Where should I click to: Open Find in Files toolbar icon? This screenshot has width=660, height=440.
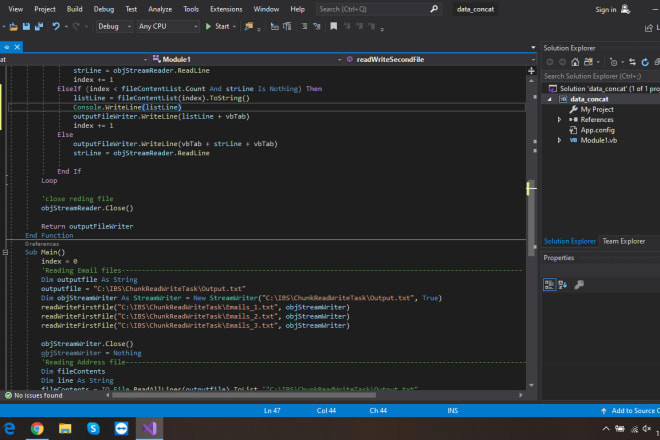click(249, 27)
